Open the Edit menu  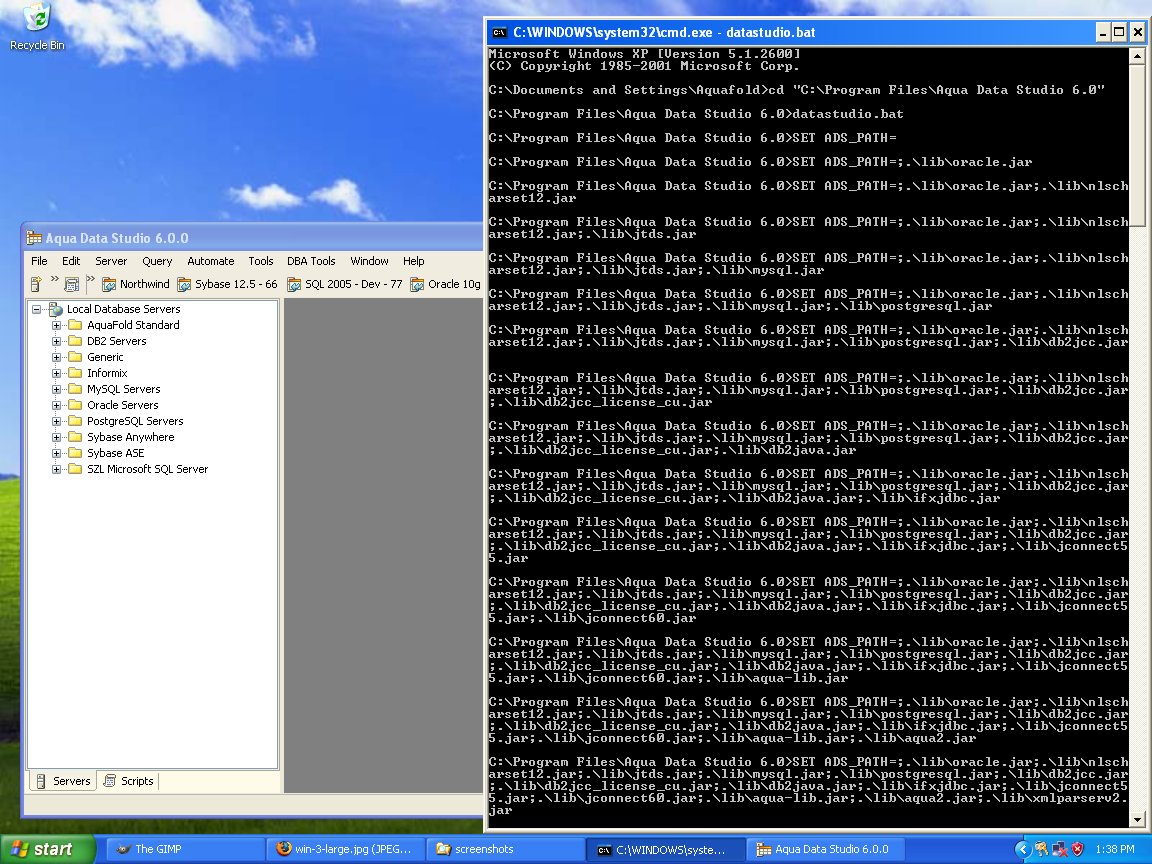[71, 261]
